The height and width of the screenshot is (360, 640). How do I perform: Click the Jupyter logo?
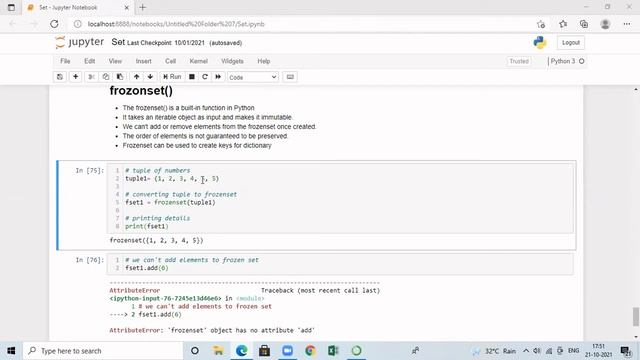pyautogui.click(x=80, y=42)
